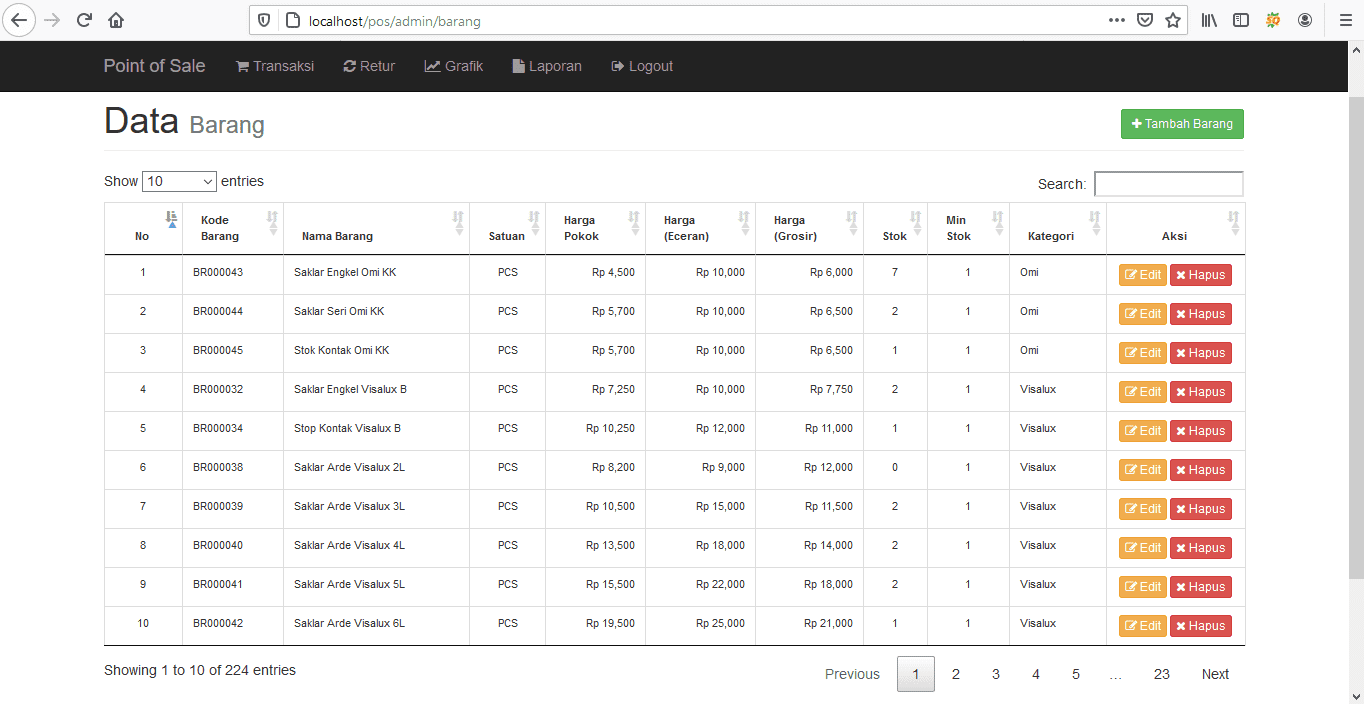Edit Saklar Engkel Omi KK row
The width and height of the screenshot is (1364, 704).
tap(1143, 275)
